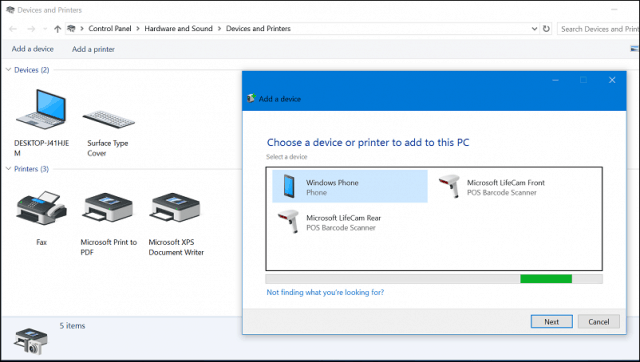
Task: Collapse the Devices (2) group
Action: (x=8, y=70)
